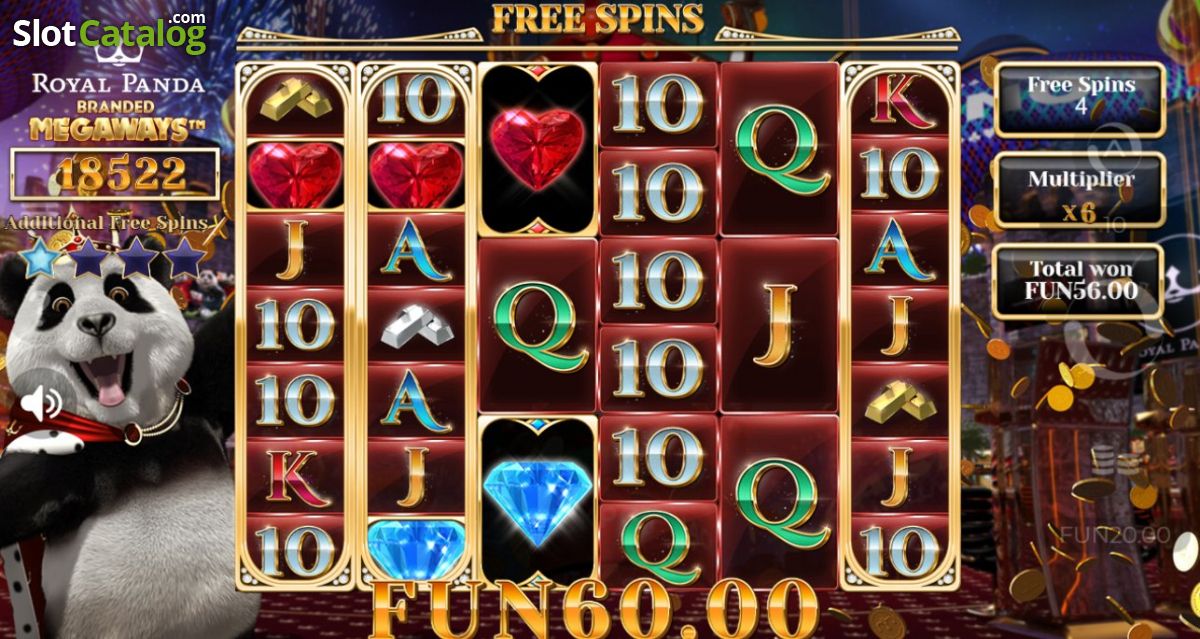
Task: Click the Royal Panda Branded Megaways logo
Action: (x=118, y=105)
